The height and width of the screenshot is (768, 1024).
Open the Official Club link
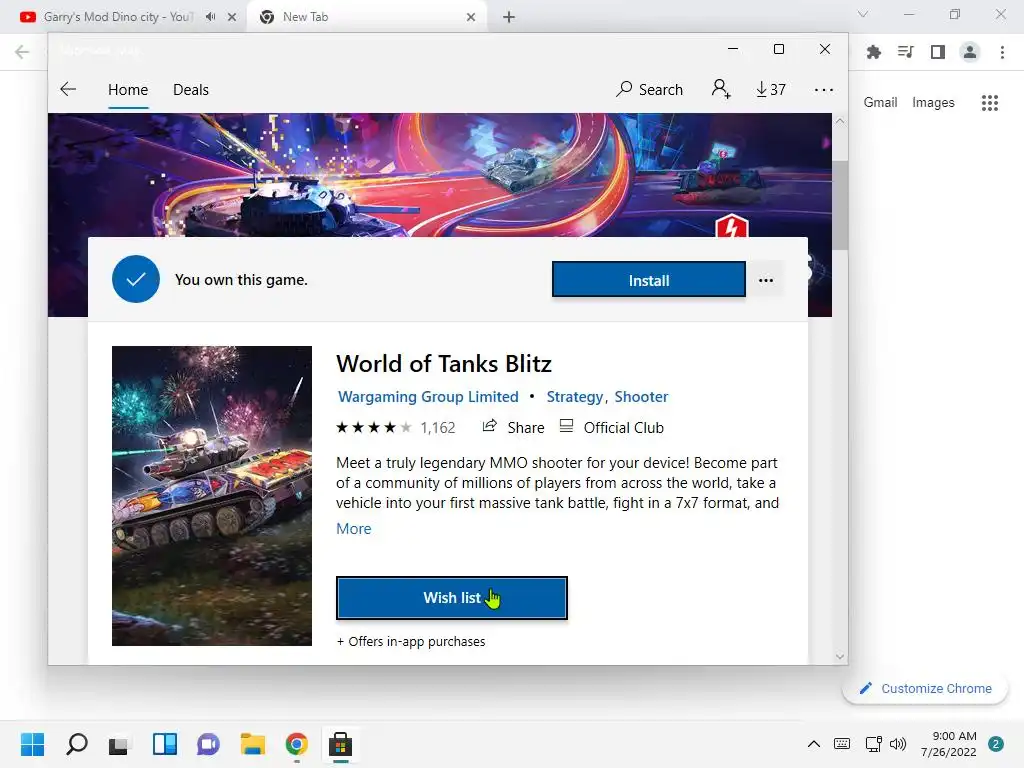612,427
